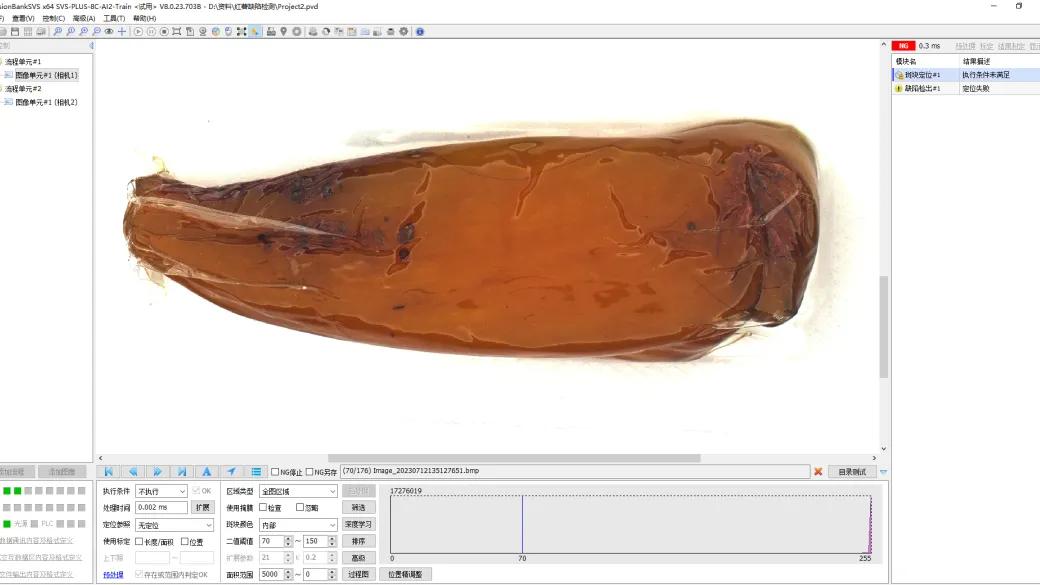Check the 长度/面积 calibration checkbox

click(139, 541)
